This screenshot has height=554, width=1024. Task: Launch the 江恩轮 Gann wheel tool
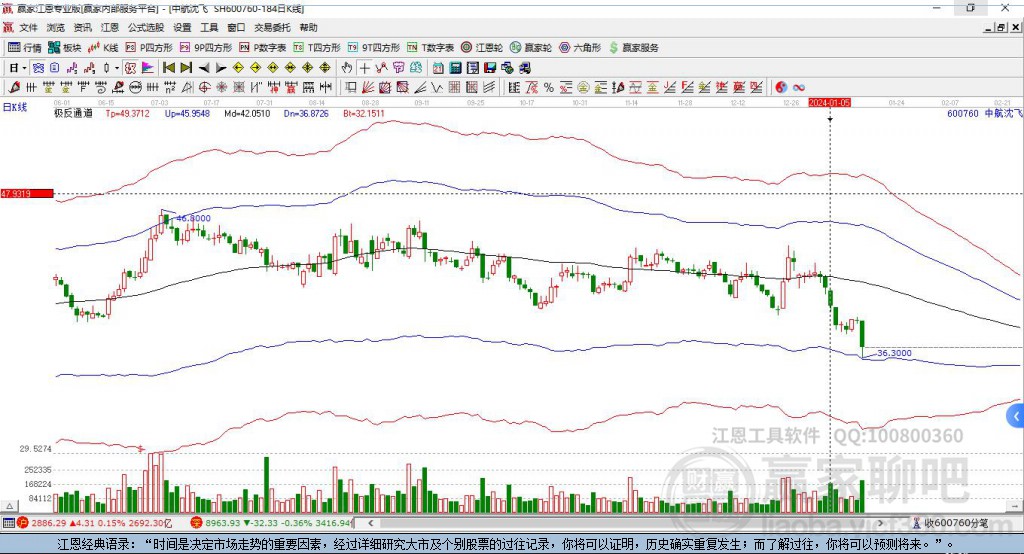(x=482, y=47)
